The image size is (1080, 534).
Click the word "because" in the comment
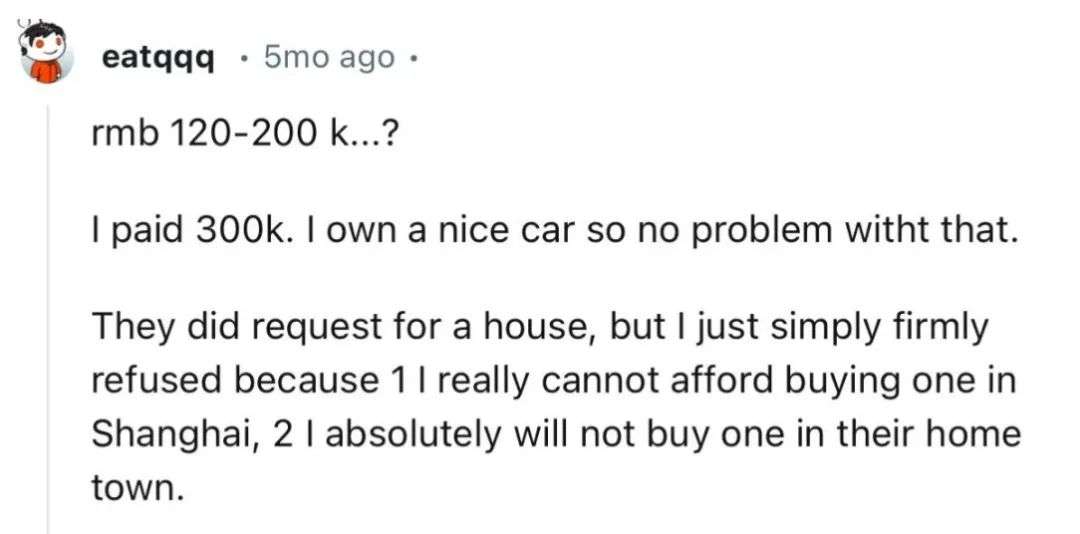coord(303,381)
